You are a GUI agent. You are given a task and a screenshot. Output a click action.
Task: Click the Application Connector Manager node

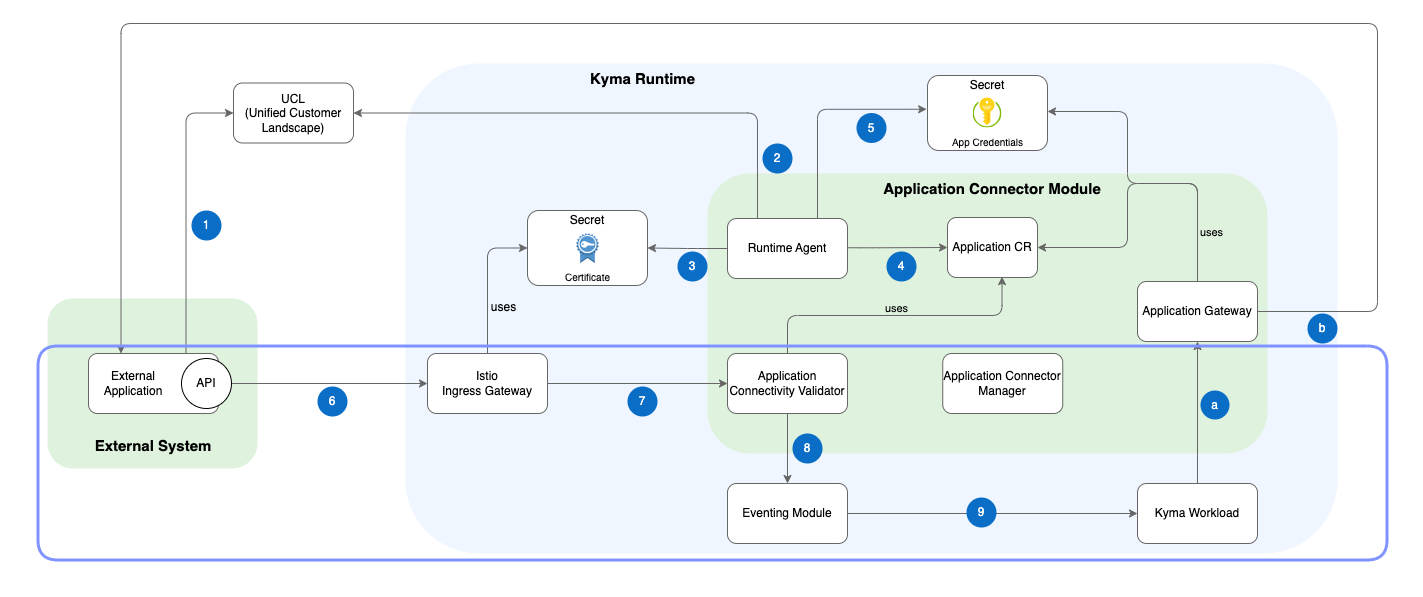pyautogui.click(x=1002, y=383)
